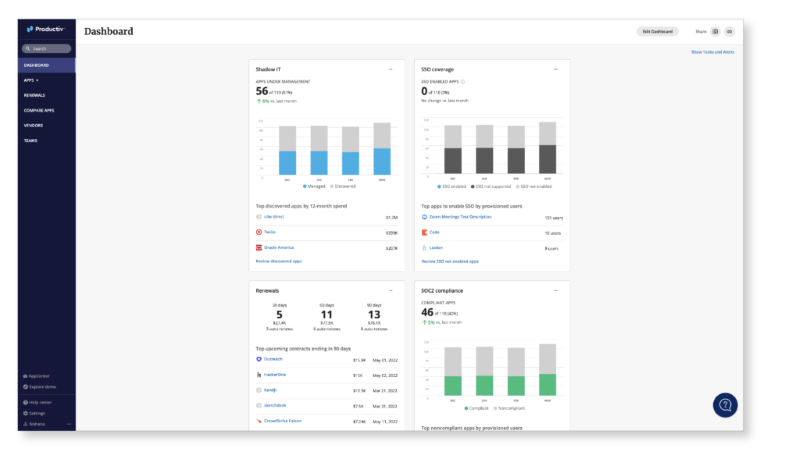
Task: Click the Coda app icon
Action: (424, 232)
